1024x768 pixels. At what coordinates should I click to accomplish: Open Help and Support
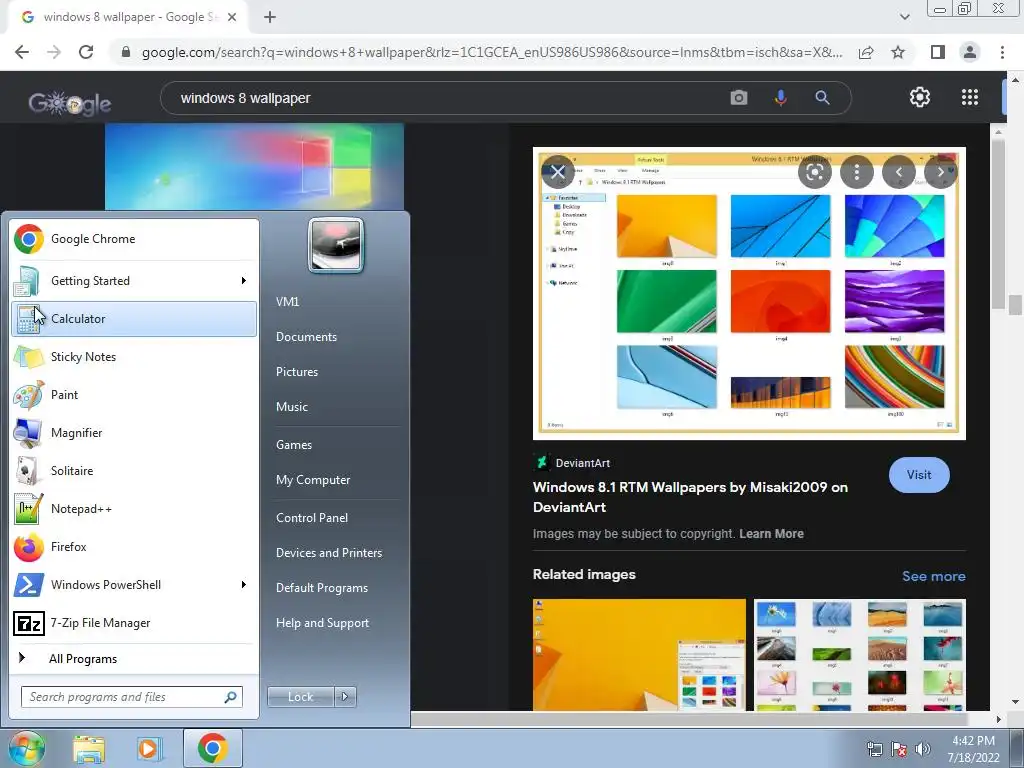pyautogui.click(x=323, y=623)
